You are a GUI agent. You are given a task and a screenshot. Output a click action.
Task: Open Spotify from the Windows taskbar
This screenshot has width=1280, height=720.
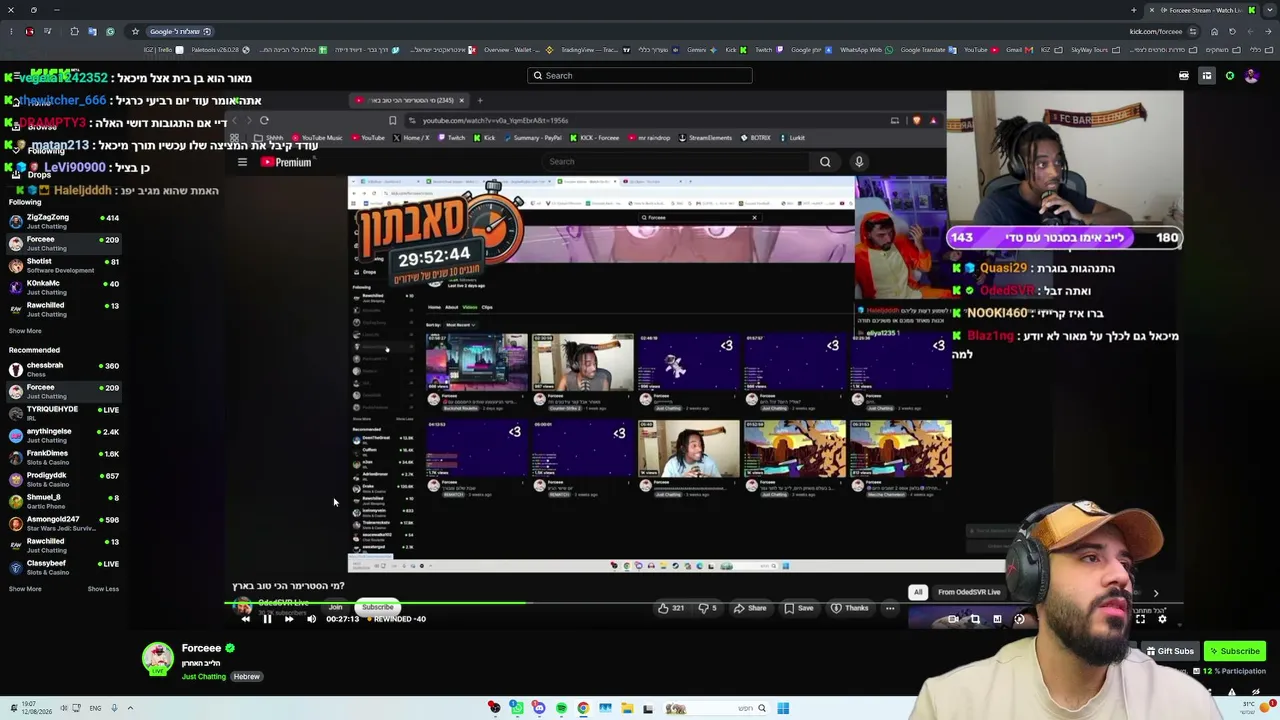[x=561, y=709]
